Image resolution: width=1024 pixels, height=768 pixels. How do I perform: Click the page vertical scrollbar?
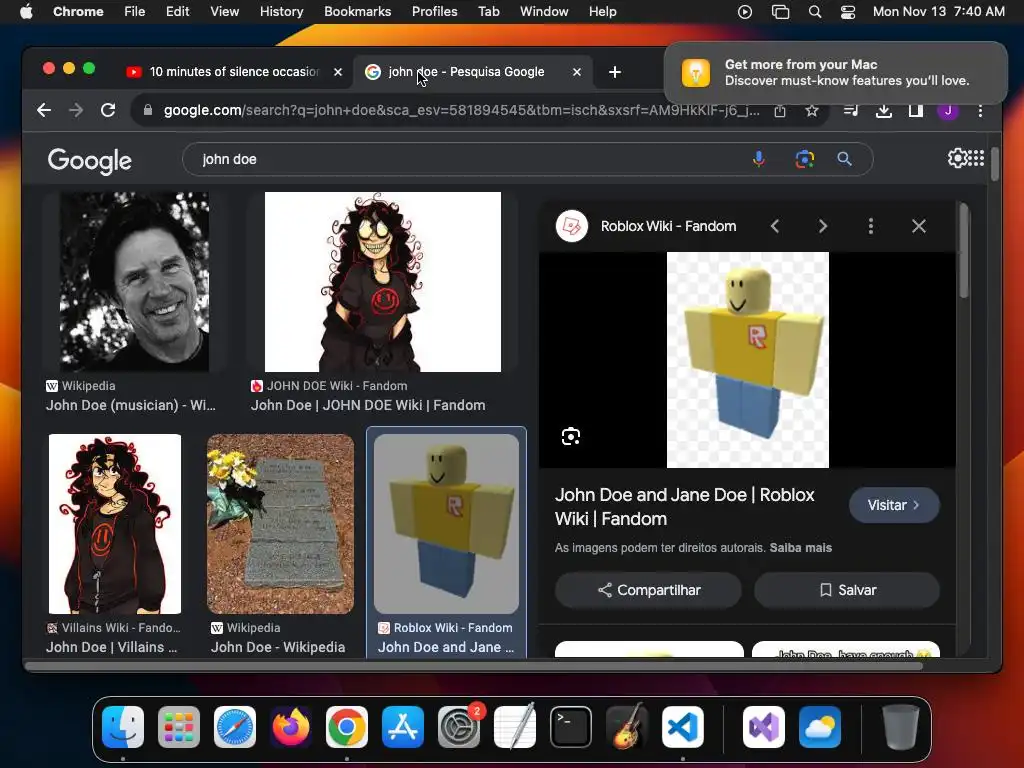[x=994, y=164]
